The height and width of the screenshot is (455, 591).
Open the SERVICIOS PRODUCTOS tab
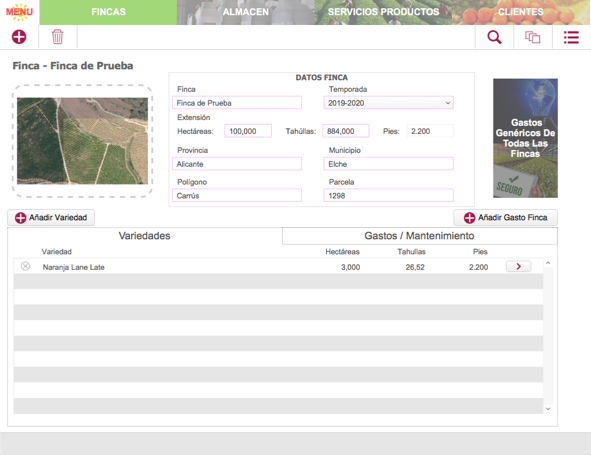[x=383, y=12]
